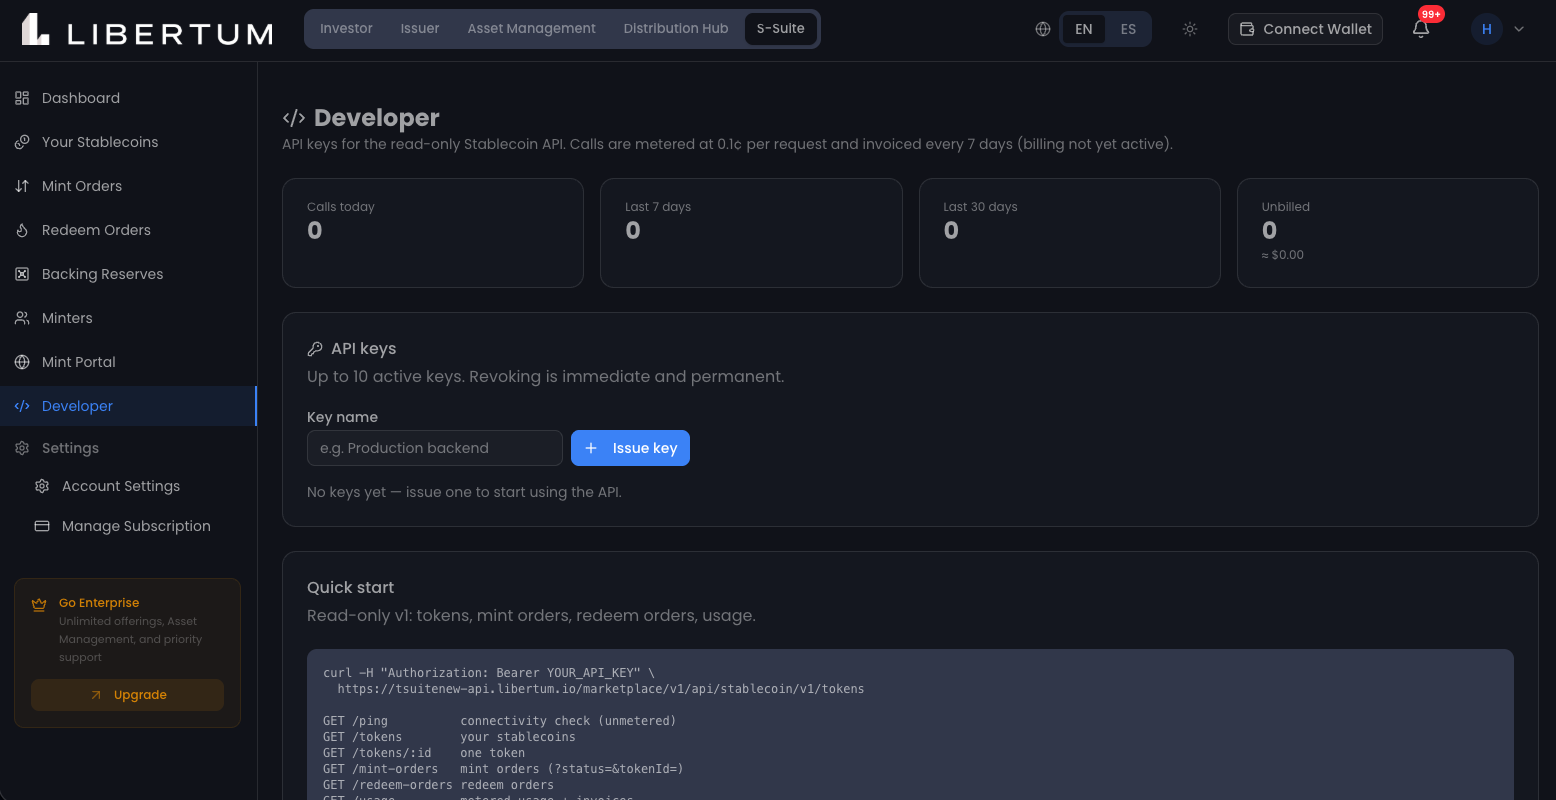Click the Quick start heading

(x=350, y=587)
